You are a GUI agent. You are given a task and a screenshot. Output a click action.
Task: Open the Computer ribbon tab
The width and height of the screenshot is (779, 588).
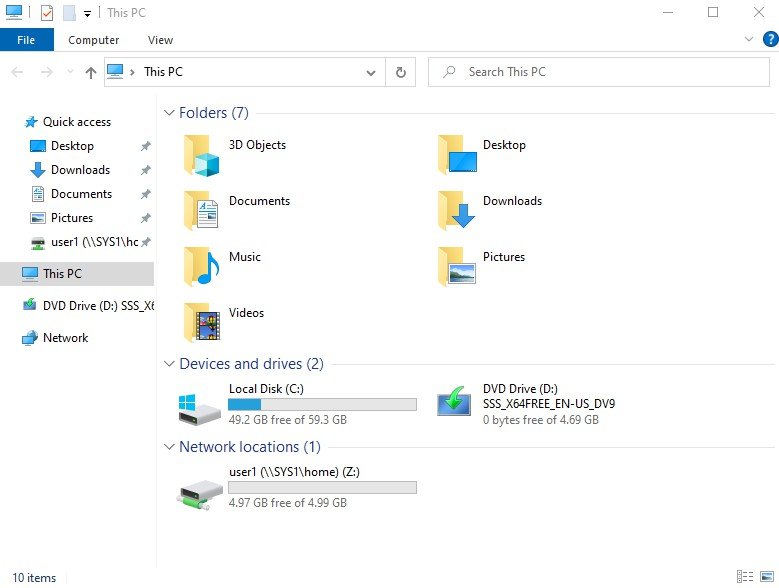(93, 40)
